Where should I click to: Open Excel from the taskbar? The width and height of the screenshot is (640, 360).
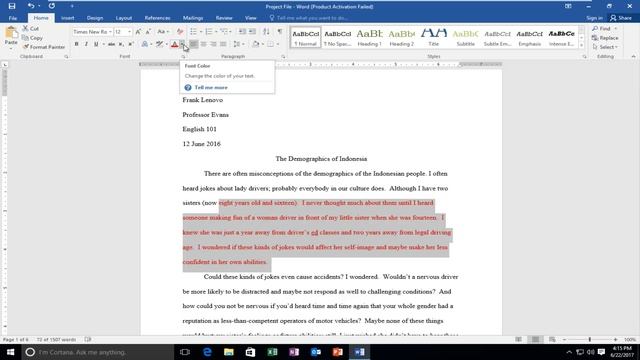click(272, 352)
